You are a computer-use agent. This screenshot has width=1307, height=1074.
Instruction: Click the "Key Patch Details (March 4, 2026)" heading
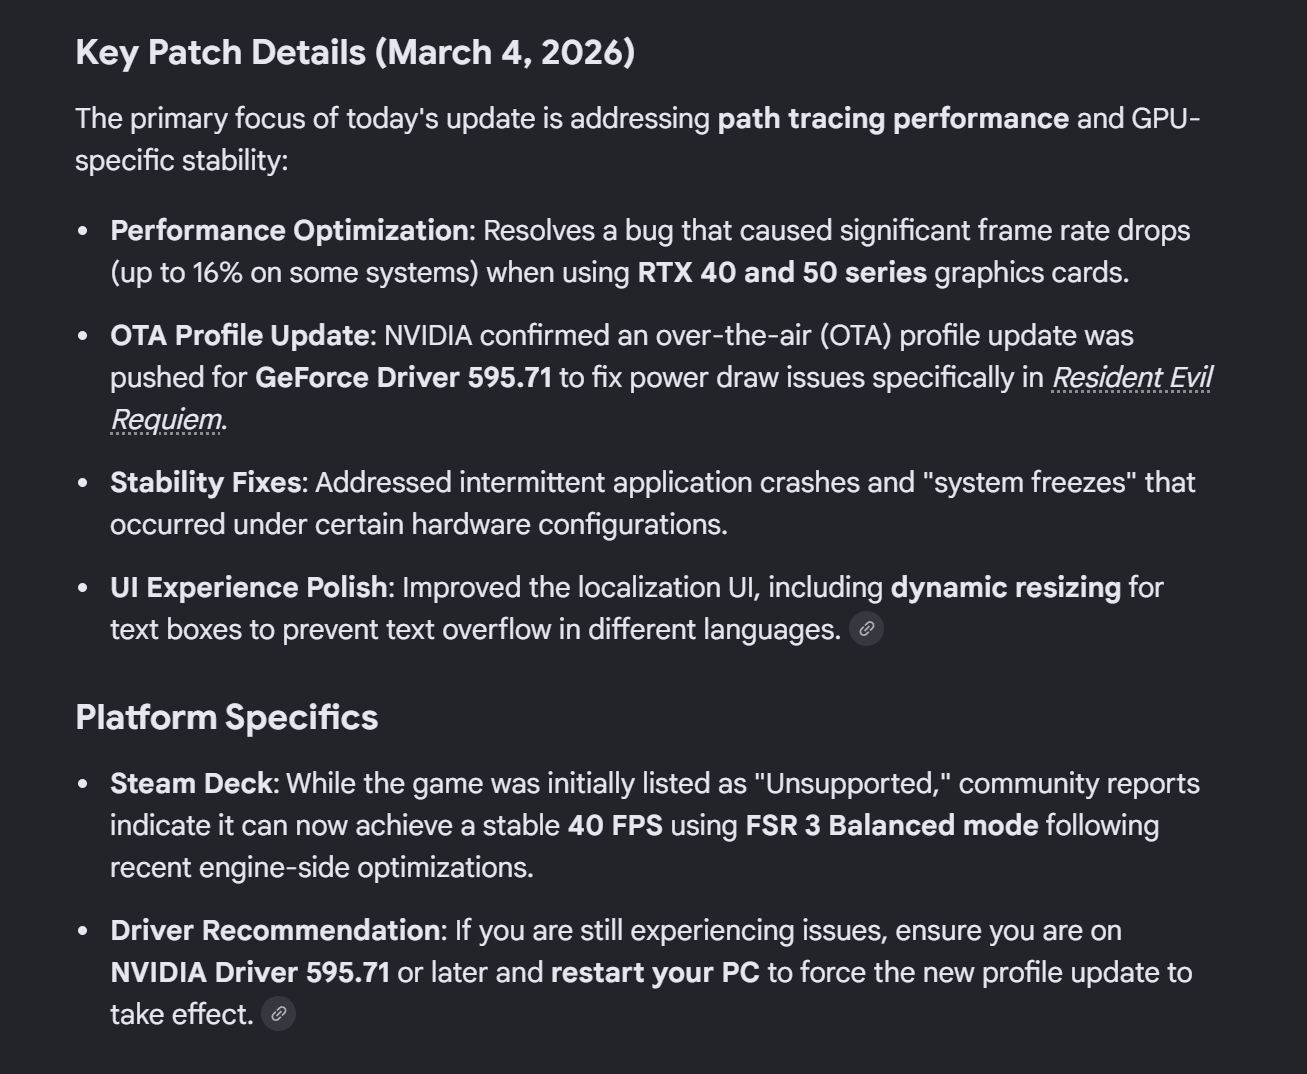(x=355, y=52)
